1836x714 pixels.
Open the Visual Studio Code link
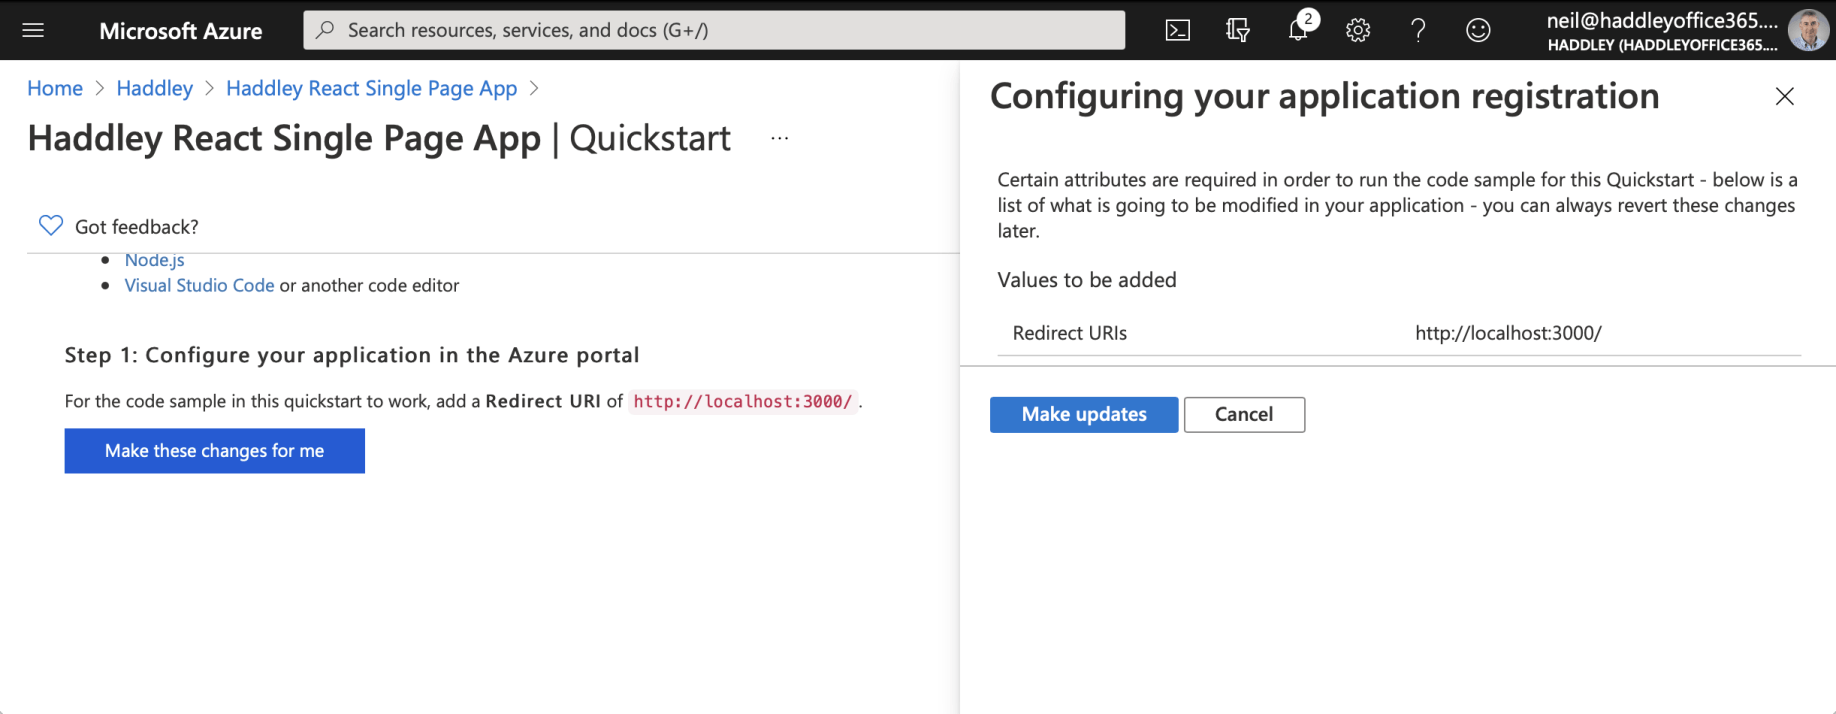199,285
